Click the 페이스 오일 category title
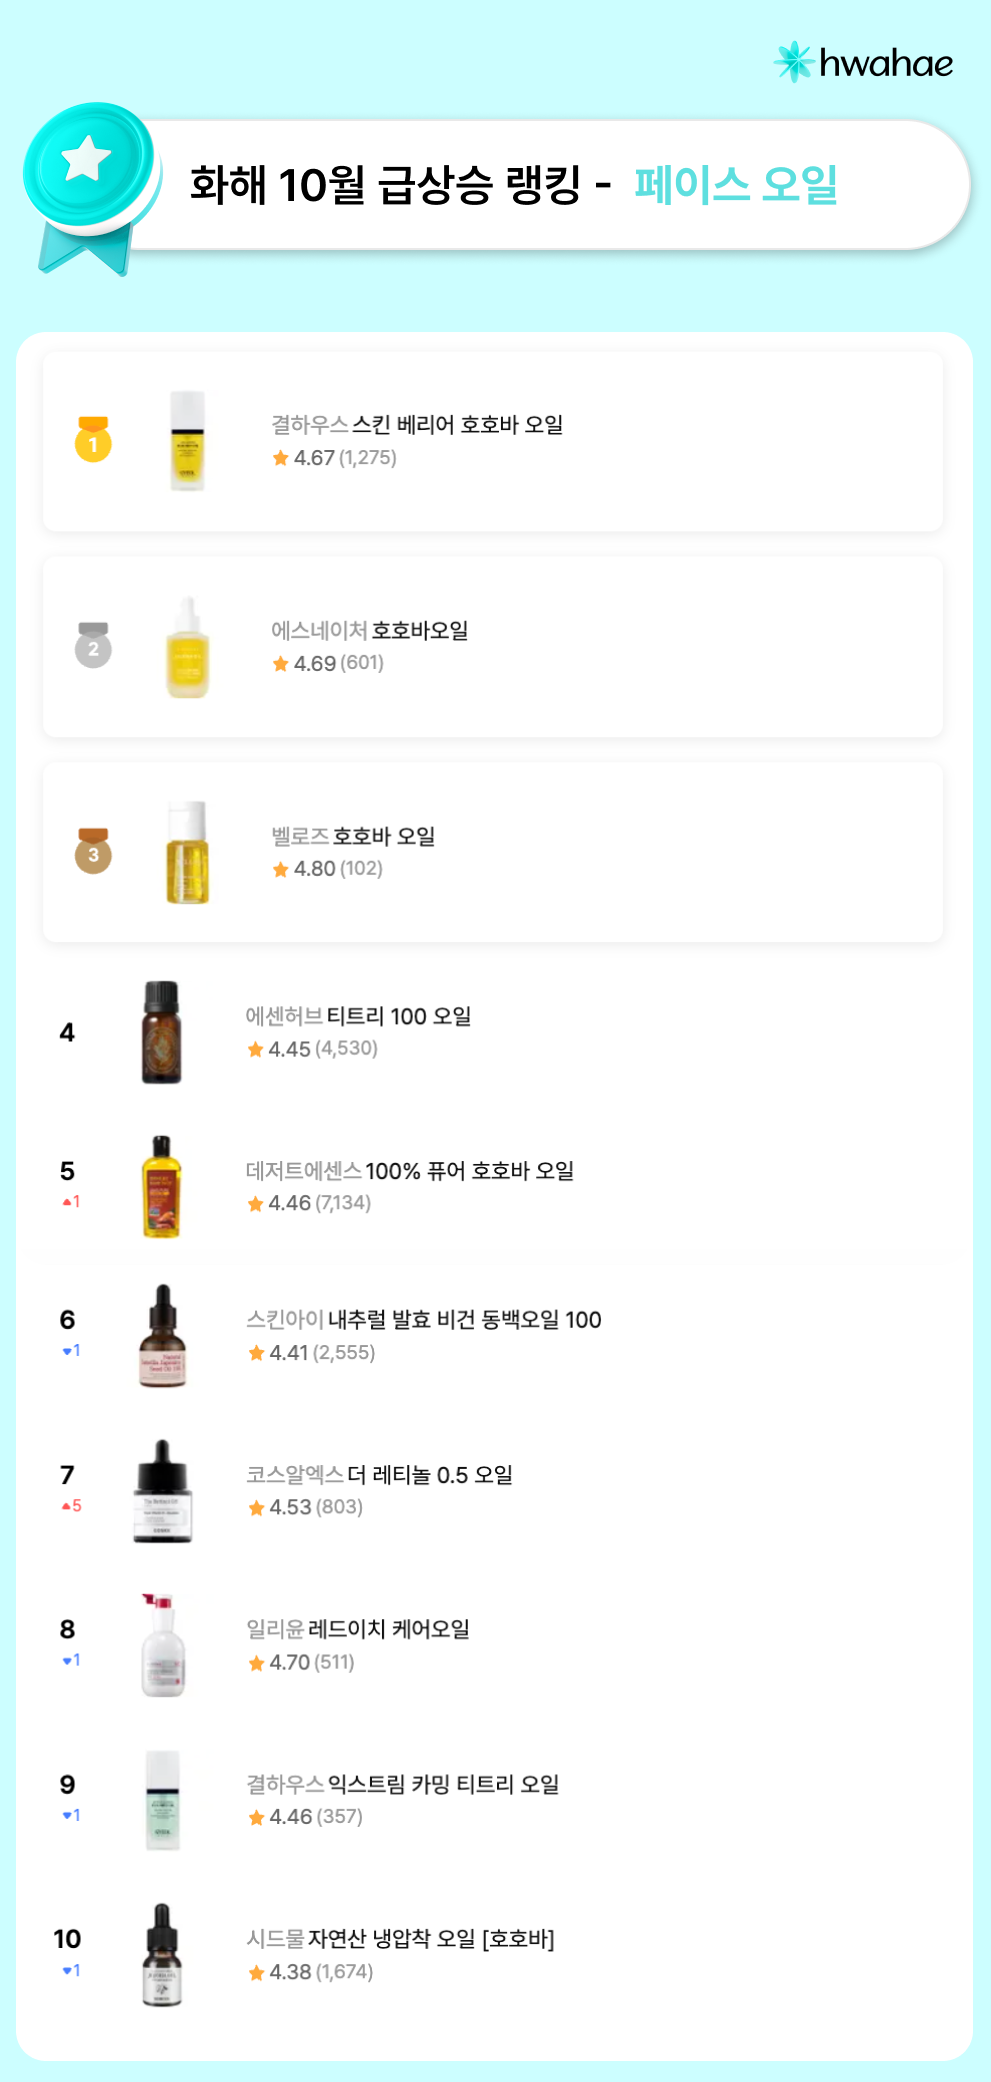This screenshot has height=2082, width=991. pyautogui.click(x=736, y=185)
